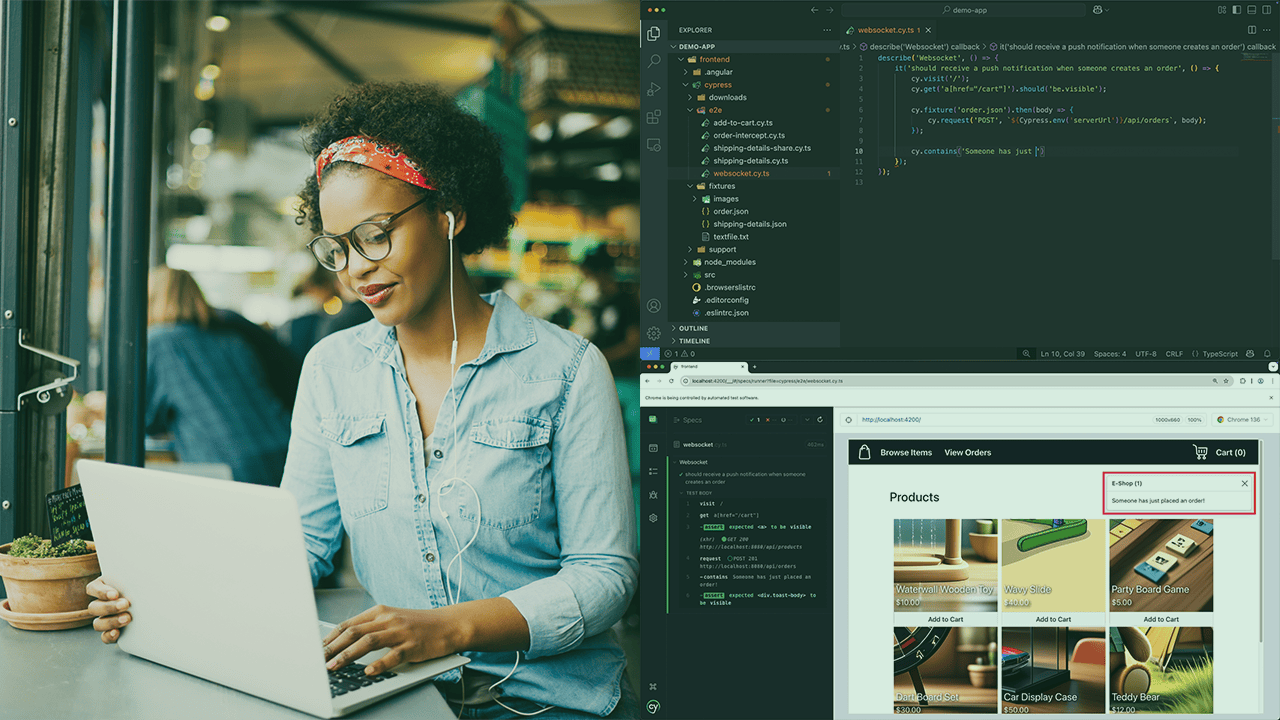Open the Cypress Settings gear in sidebar
The width and height of the screenshot is (1280, 720).
[653, 518]
